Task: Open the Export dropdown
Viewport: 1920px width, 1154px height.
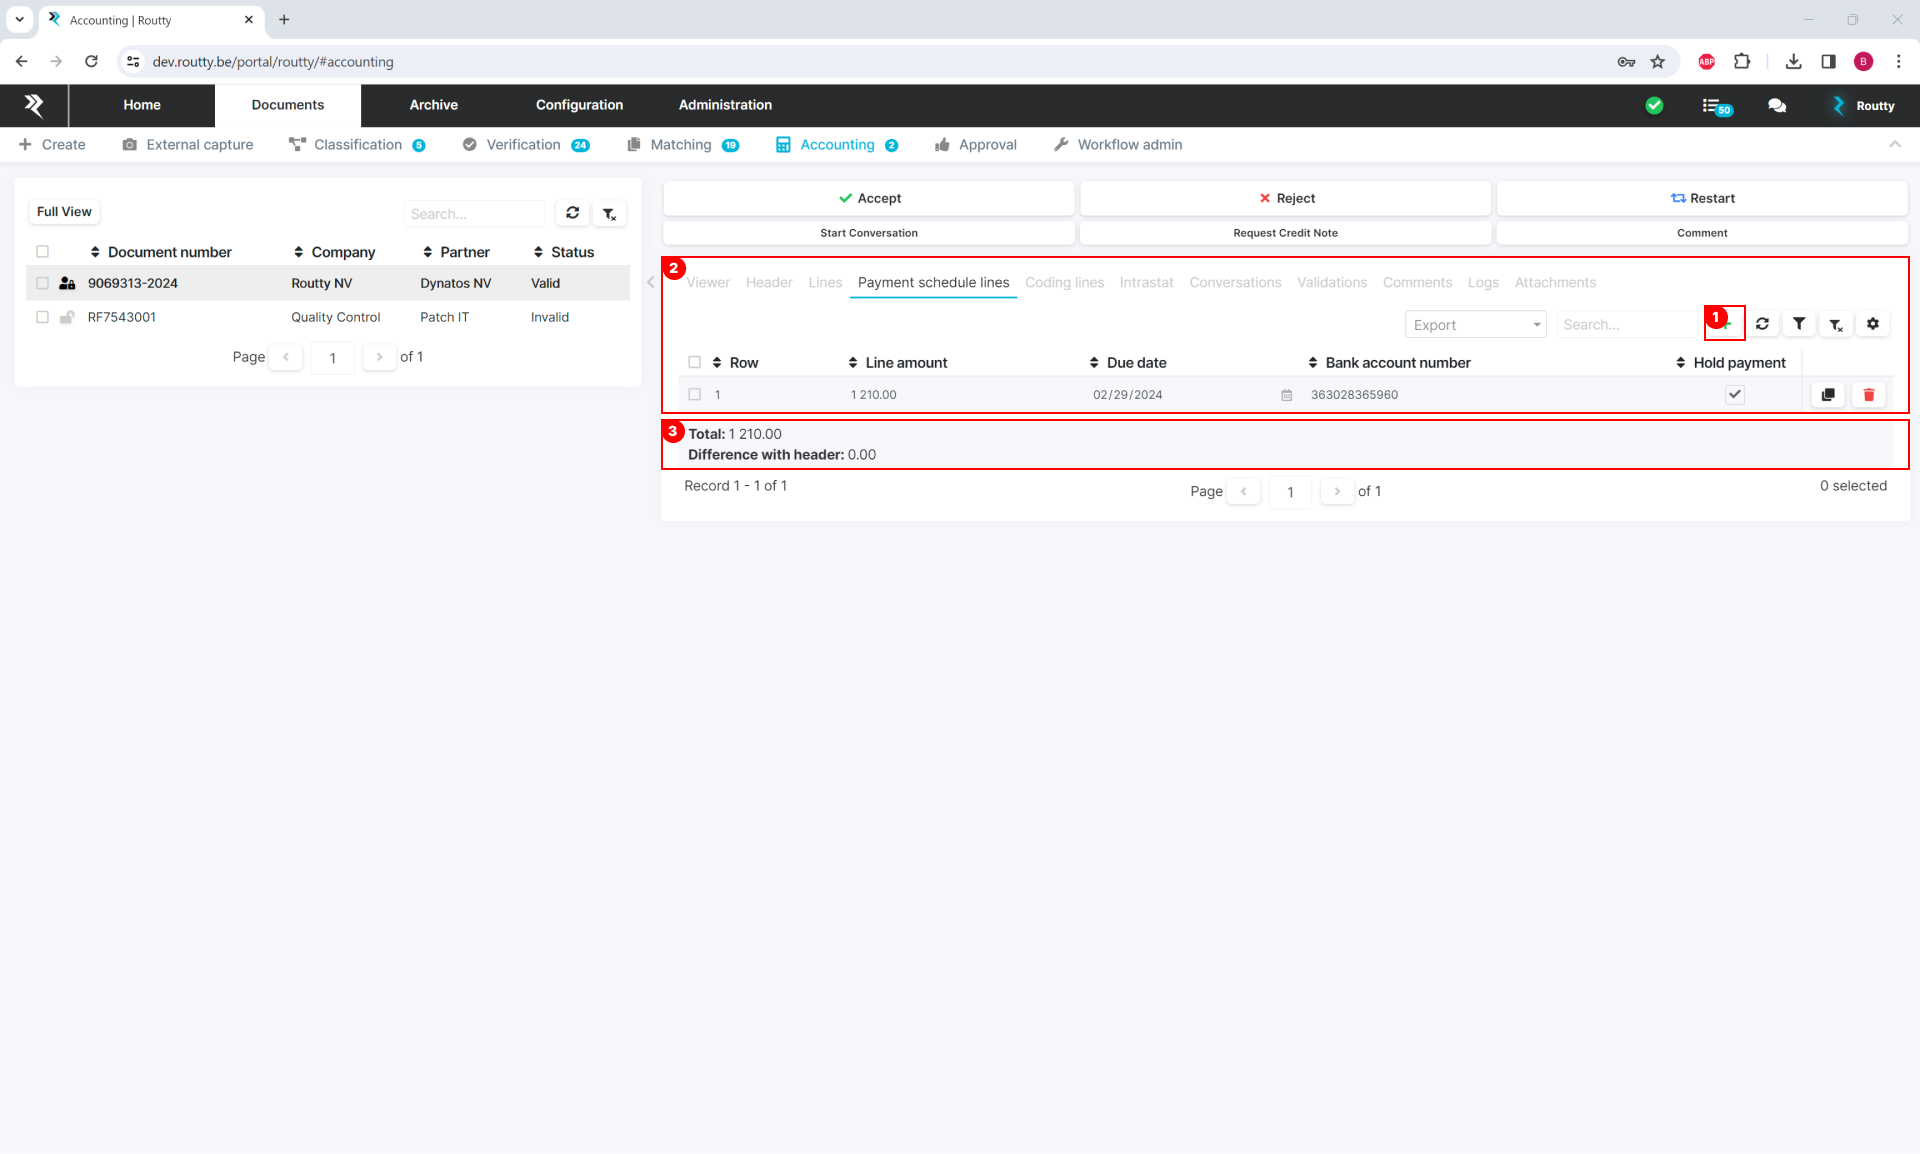Action: tap(1475, 325)
